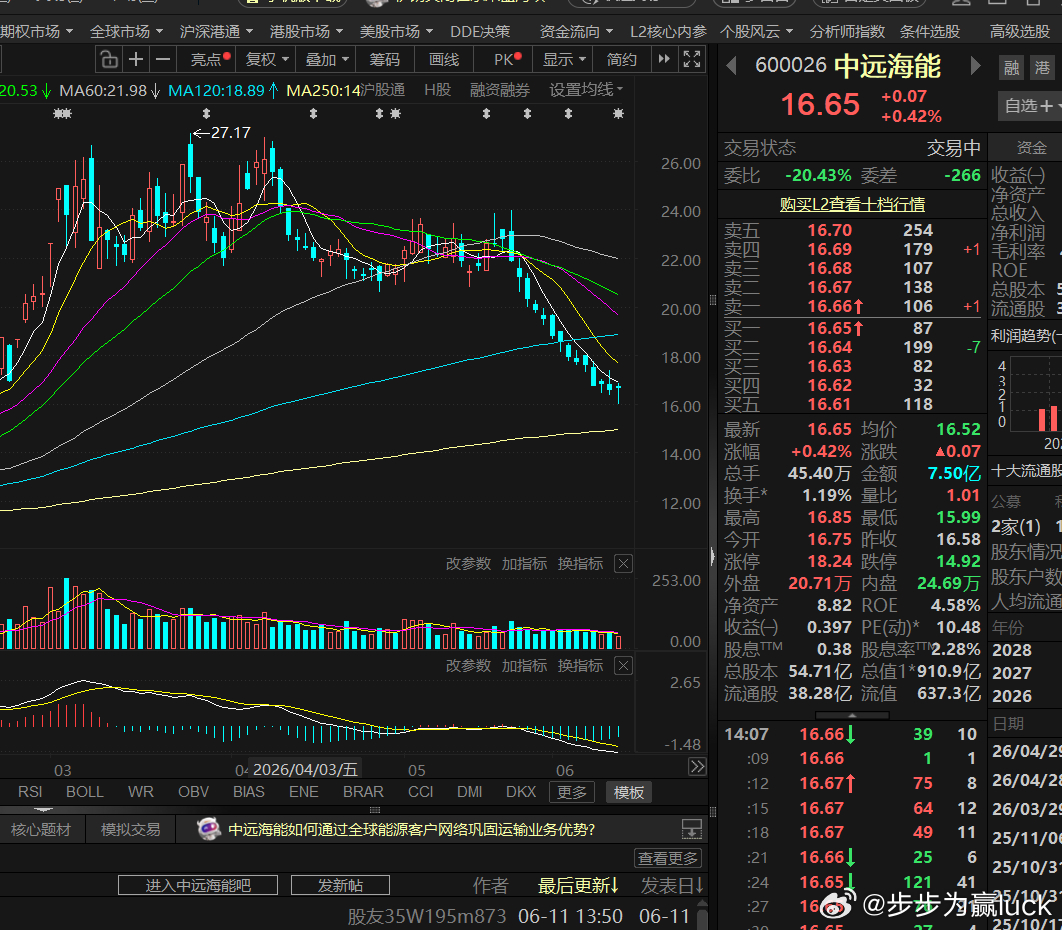Image resolution: width=1062 pixels, height=930 pixels.
Task: Select the DKX indicator tab
Action: click(521, 792)
